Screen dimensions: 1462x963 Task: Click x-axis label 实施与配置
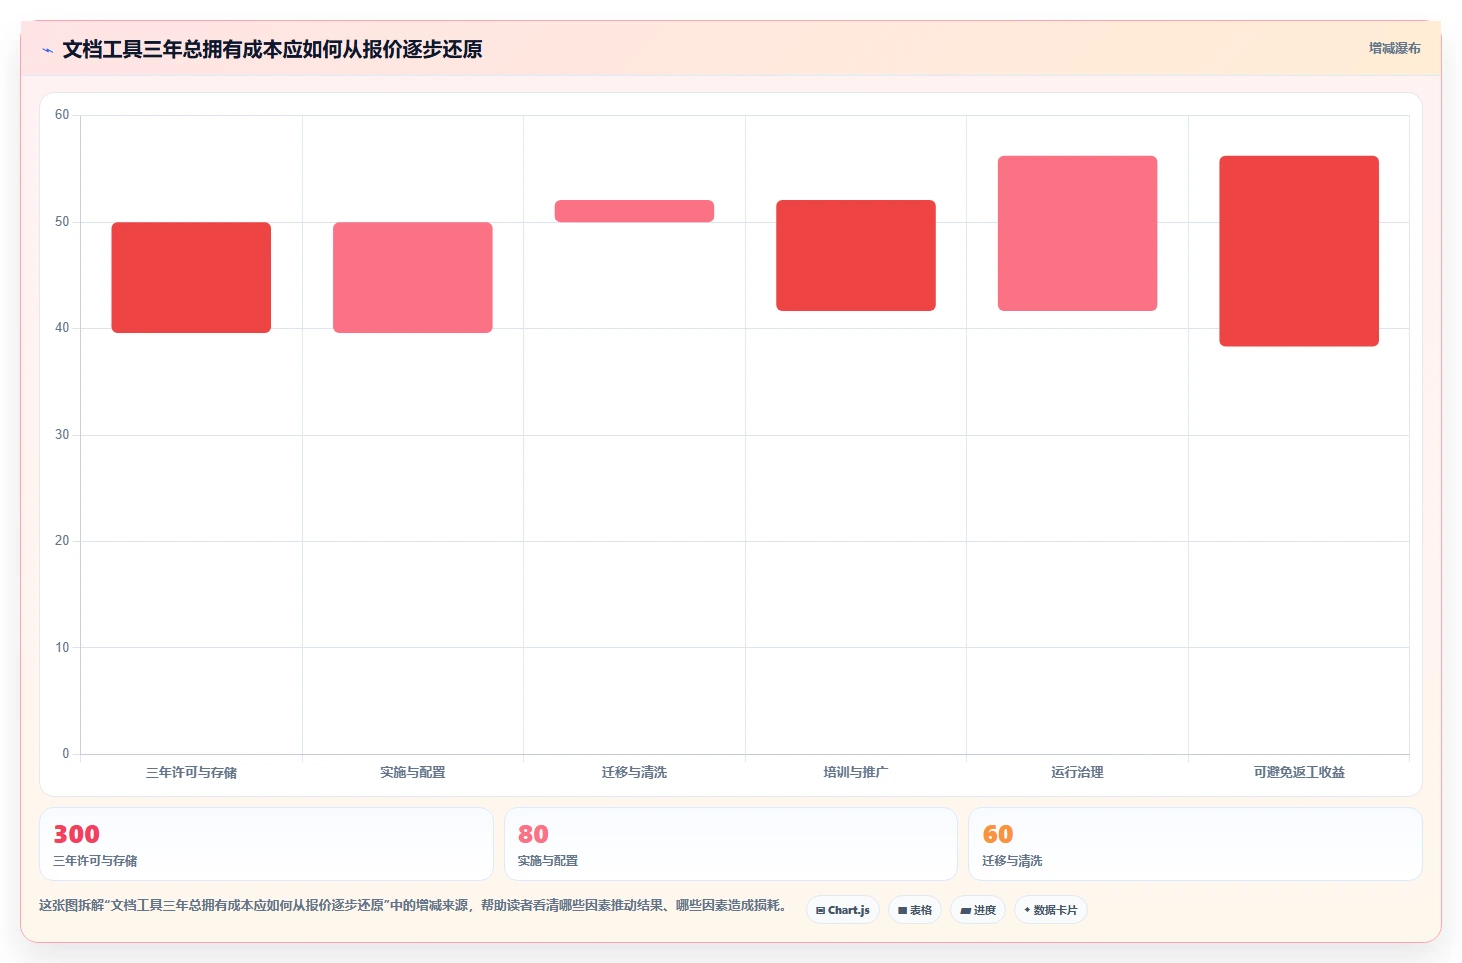413,772
